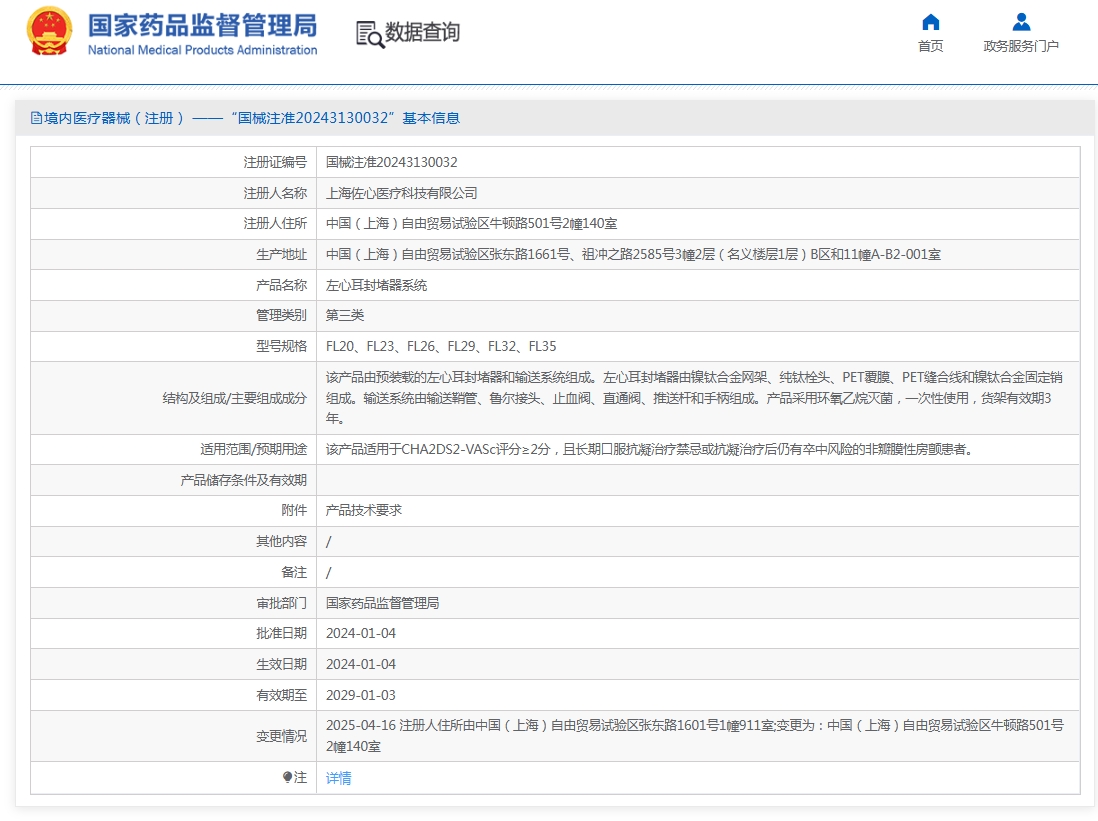Click the 国家药品监督管理局 site title
Screen dimensions: 1098x821
202,25
